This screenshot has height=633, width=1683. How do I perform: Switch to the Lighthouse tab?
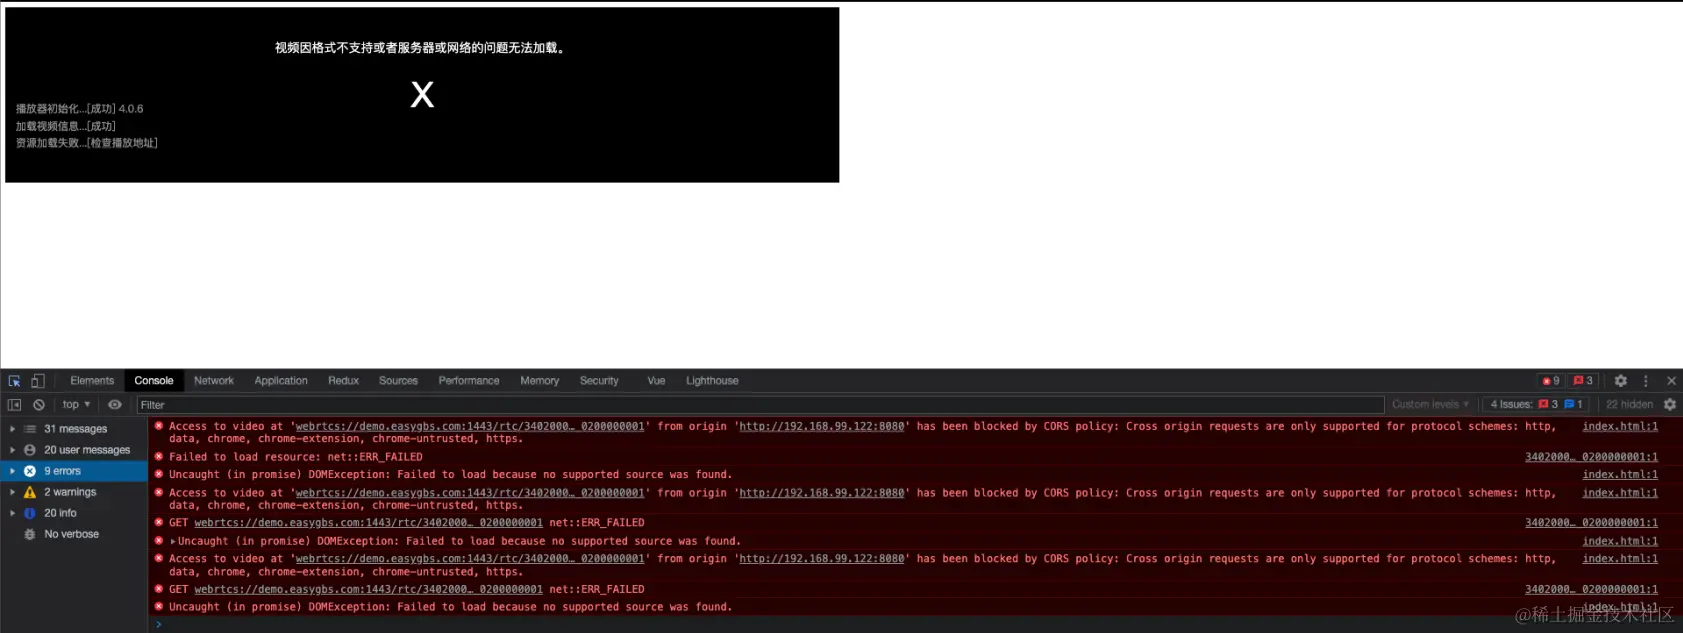tap(712, 381)
